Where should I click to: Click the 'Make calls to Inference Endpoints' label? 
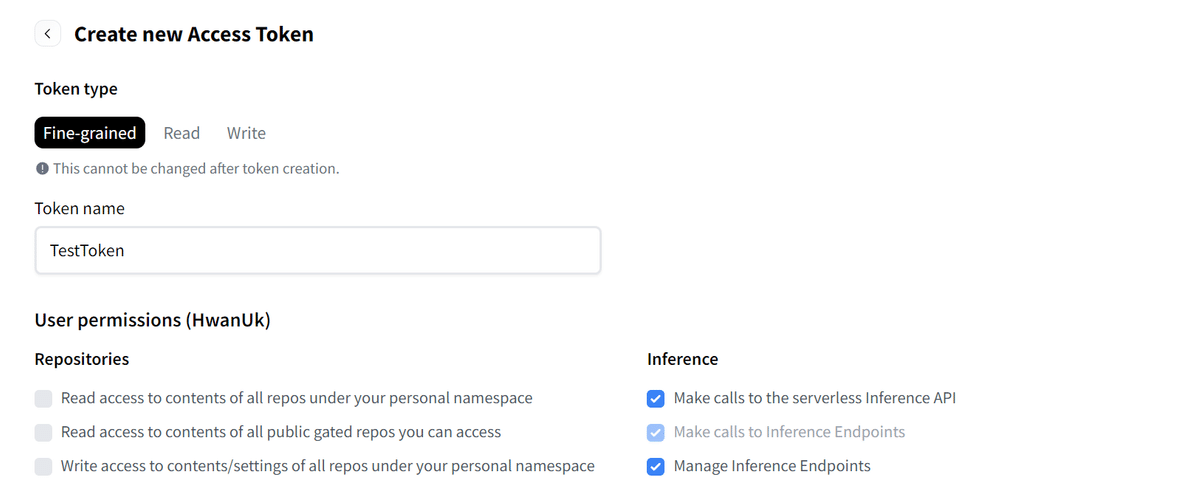789,432
